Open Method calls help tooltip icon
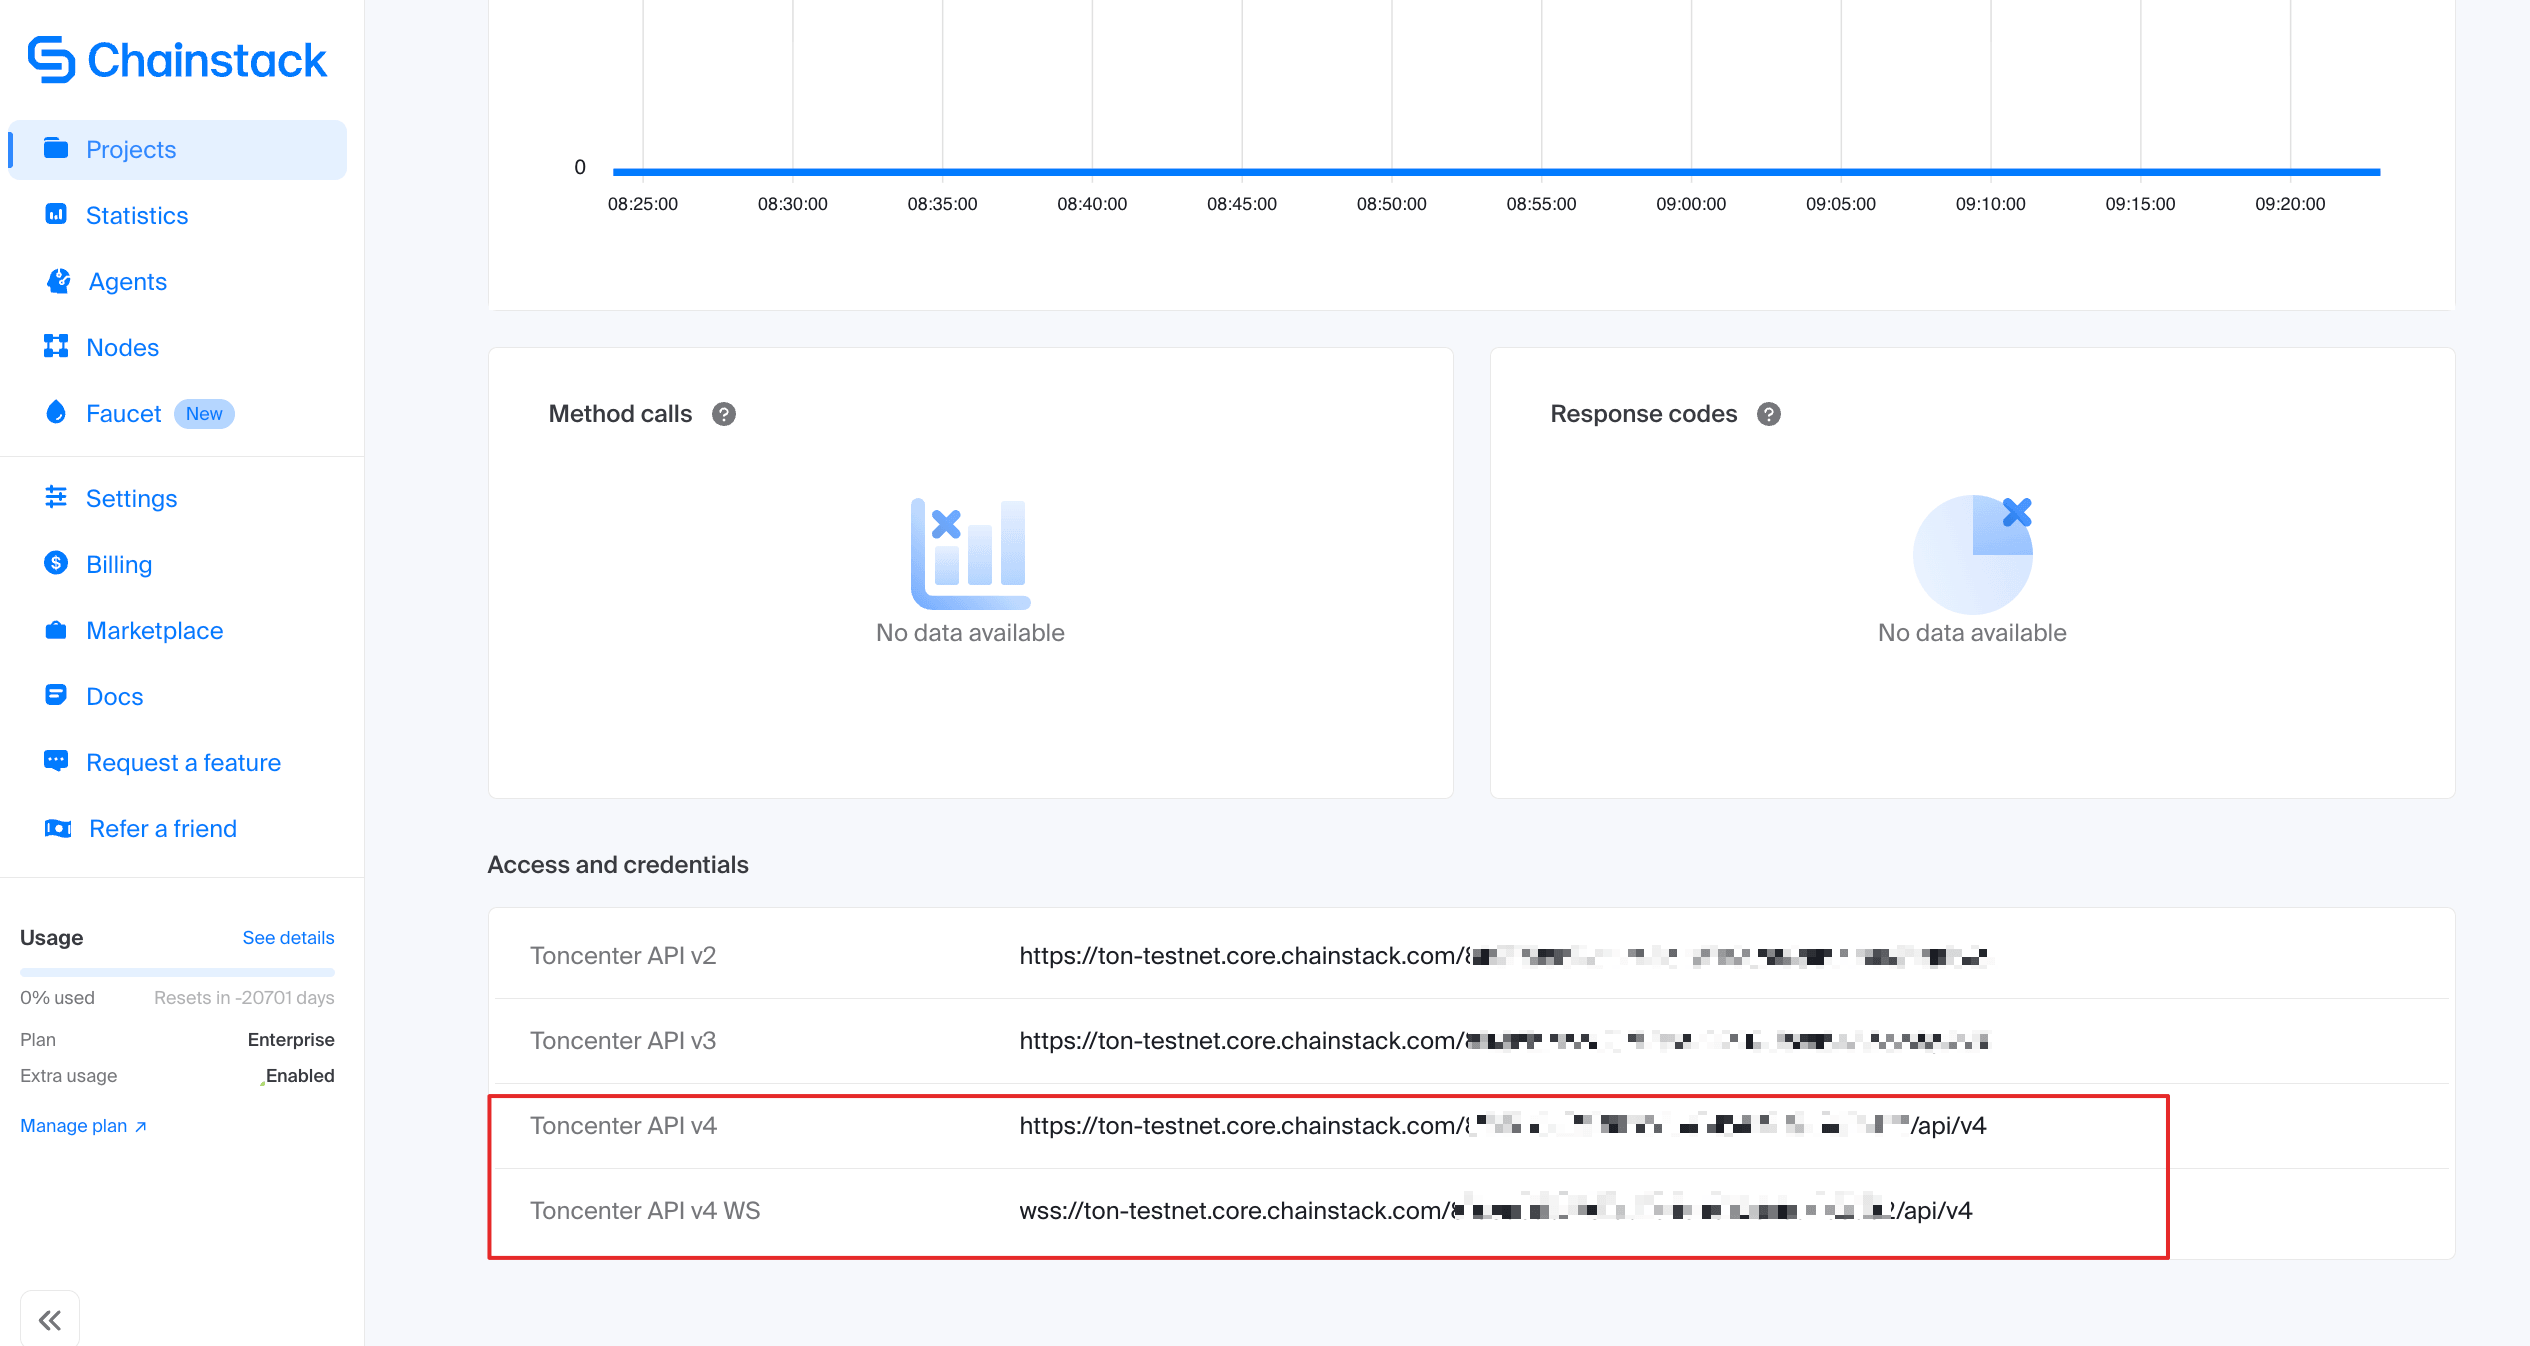This screenshot has height=1346, width=2530. click(724, 414)
